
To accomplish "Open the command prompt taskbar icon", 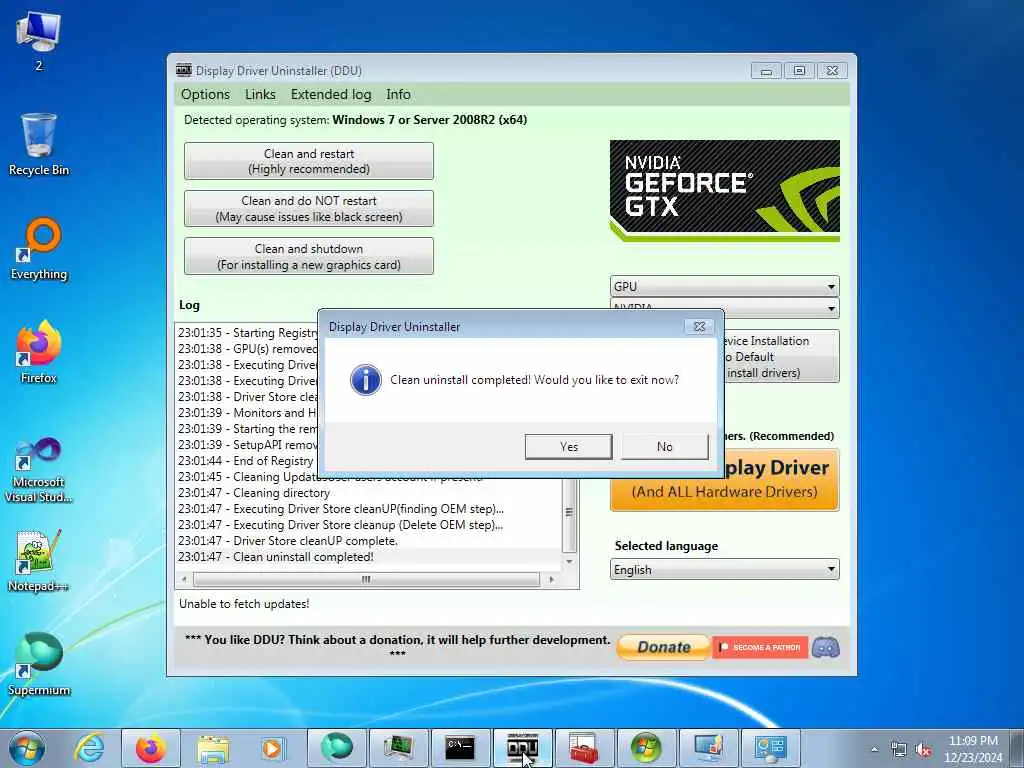I will [x=460, y=748].
